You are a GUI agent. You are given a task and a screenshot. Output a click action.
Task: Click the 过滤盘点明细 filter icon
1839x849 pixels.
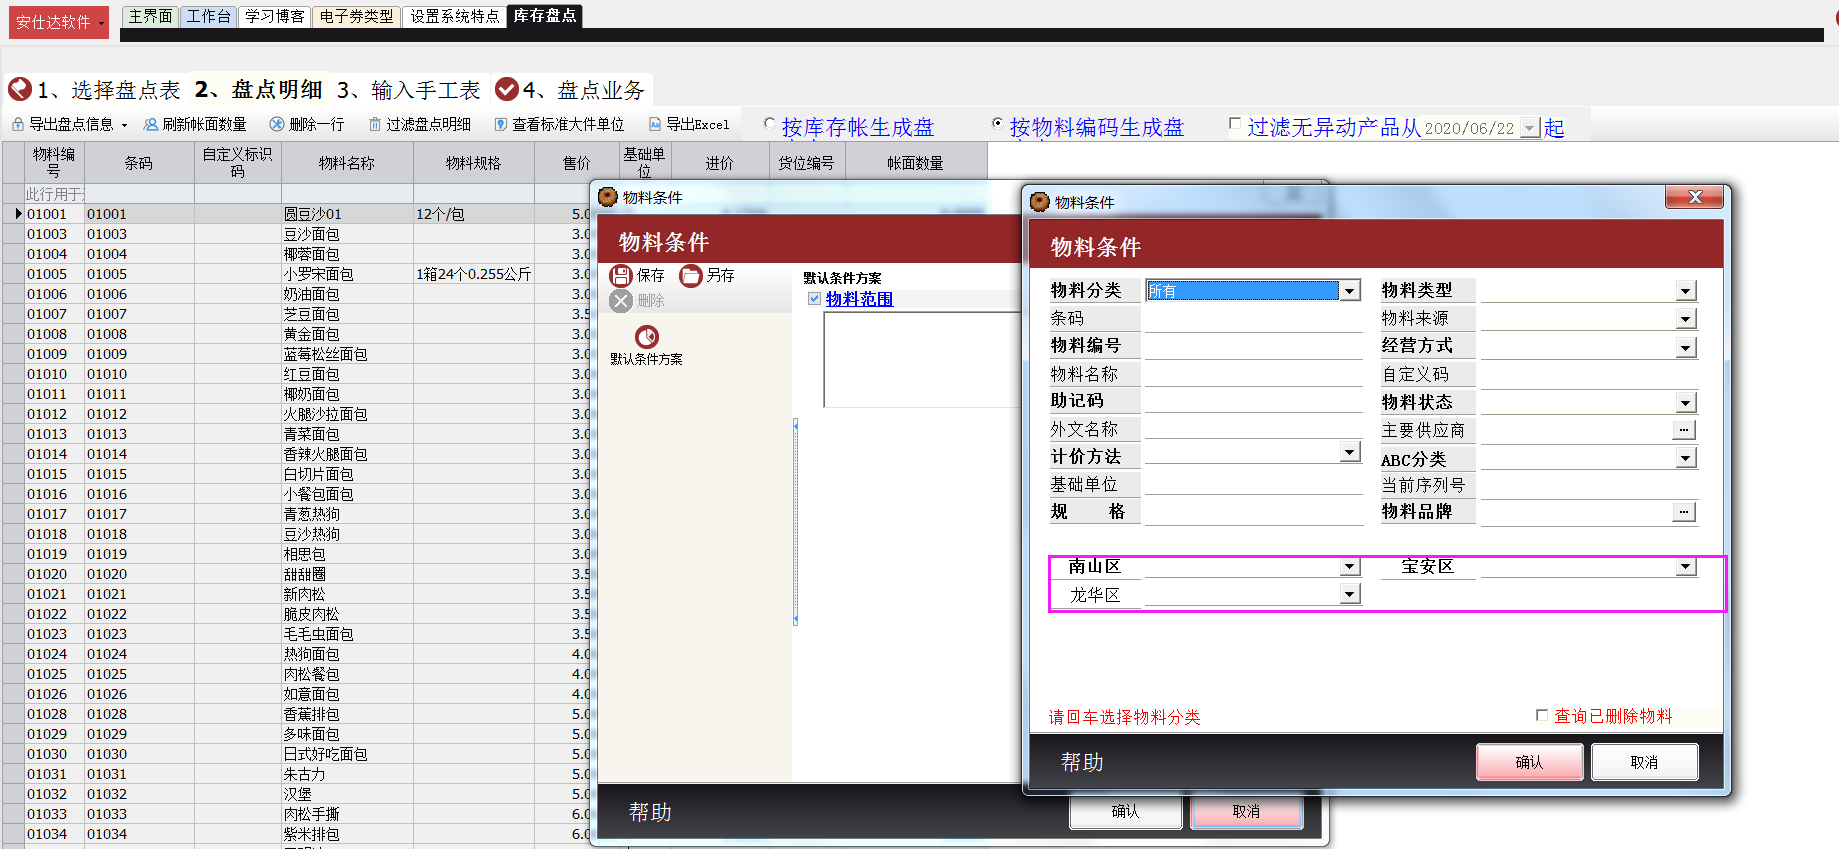point(375,124)
